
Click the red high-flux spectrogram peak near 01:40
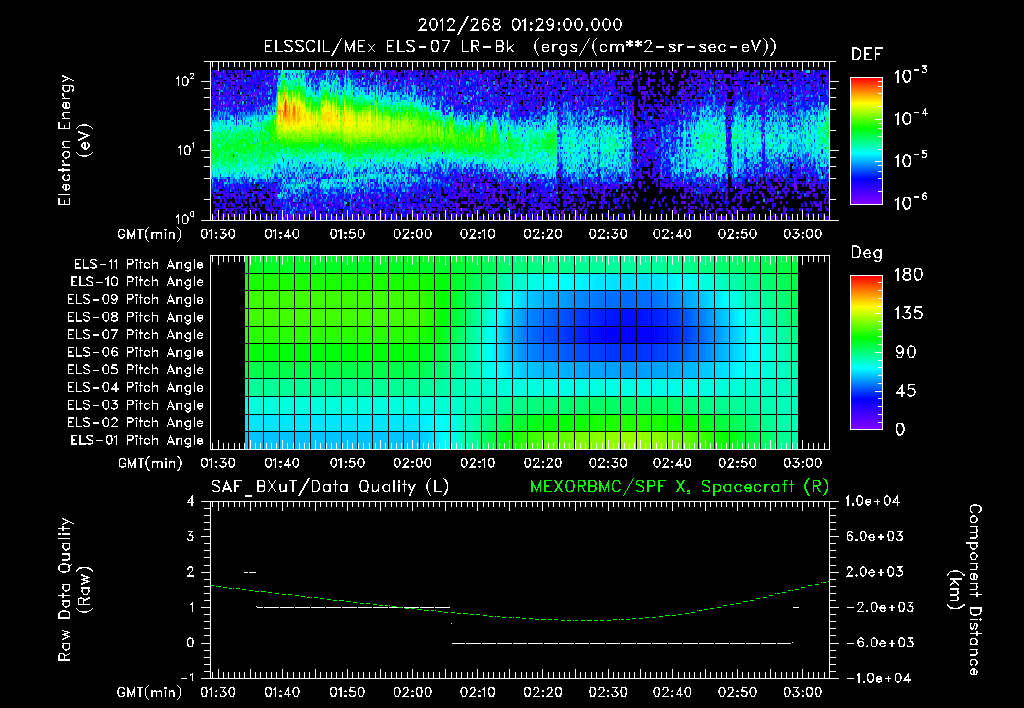287,108
